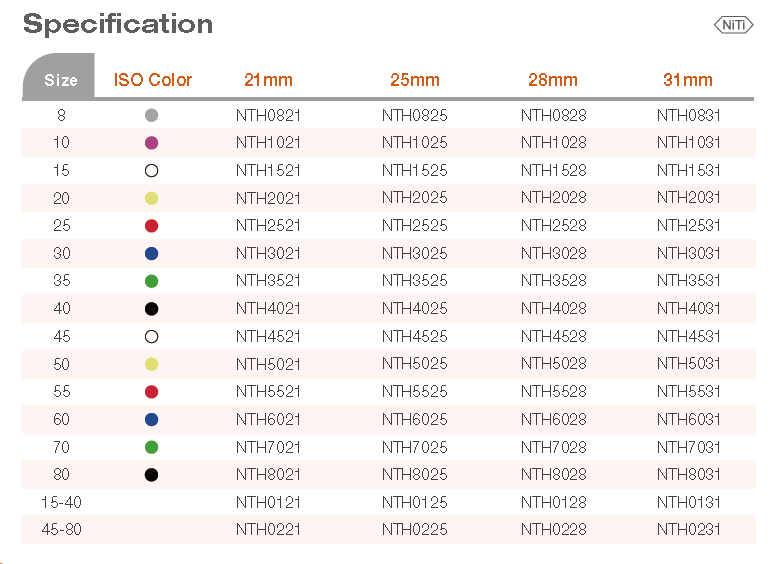The image size is (780, 564).
Task: Click the purple color dot for size 10
Action: 152,143
